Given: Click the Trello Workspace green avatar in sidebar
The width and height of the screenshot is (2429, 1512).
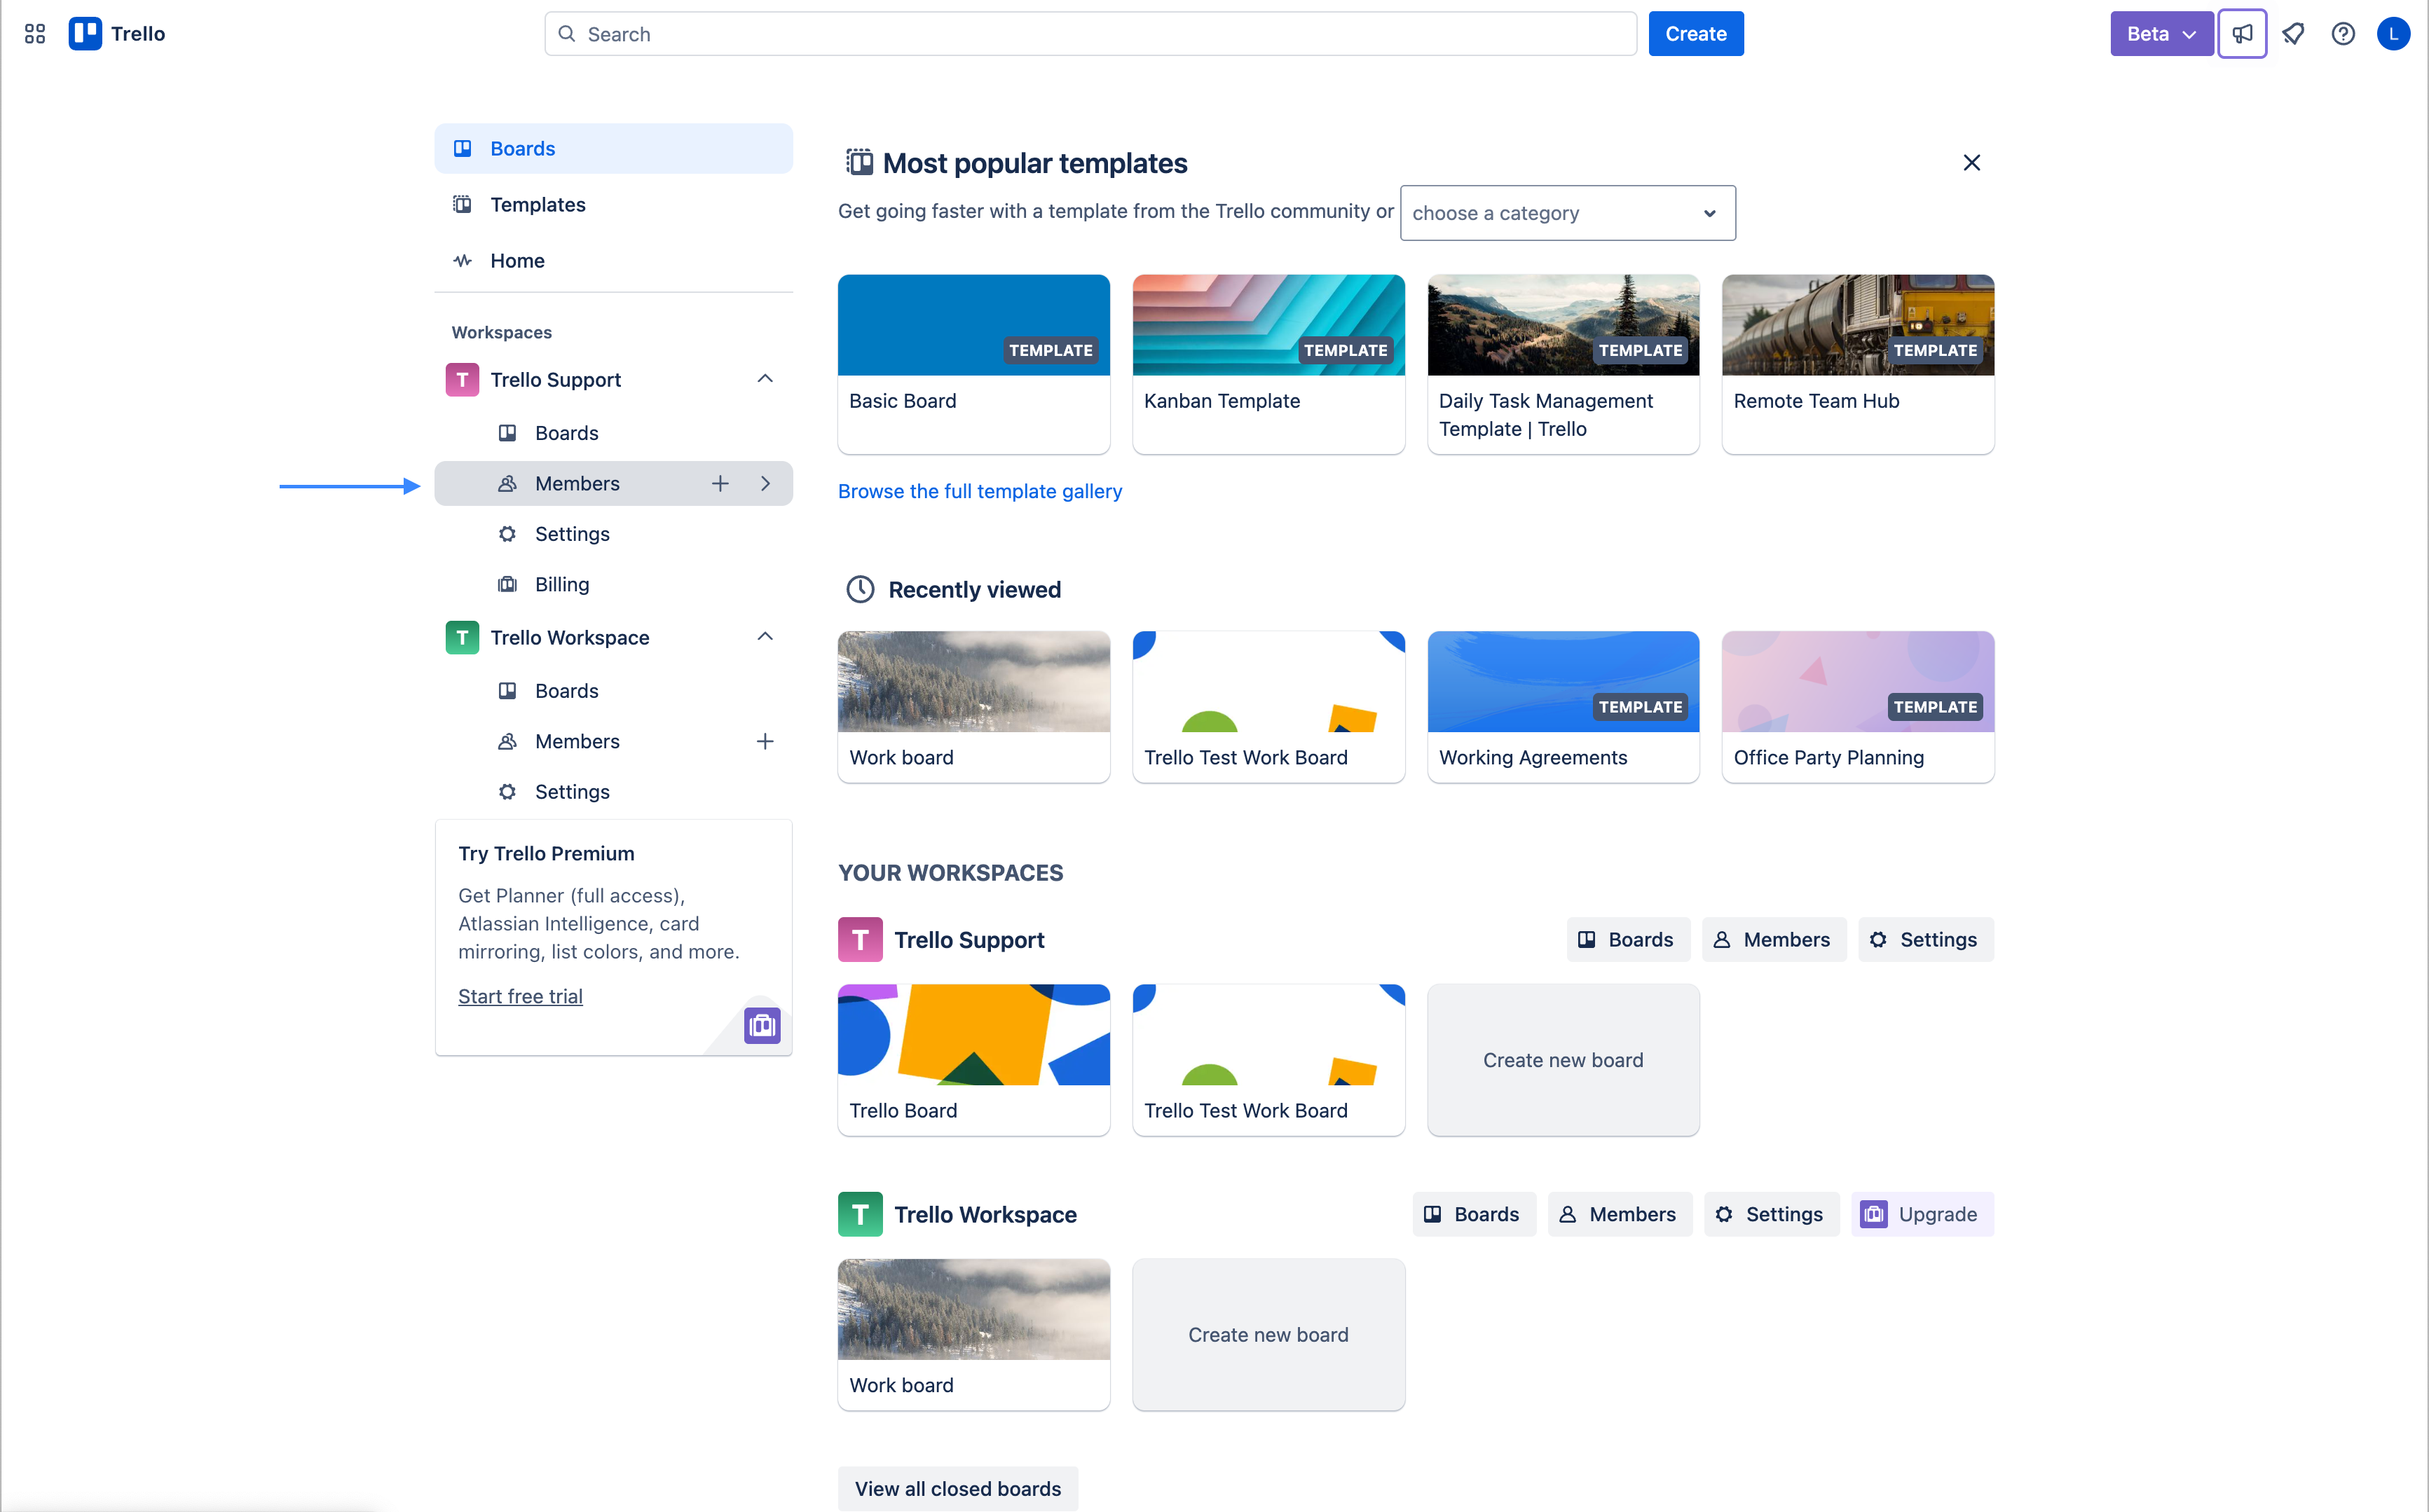Looking at the screenshot, I should (462, 638).
